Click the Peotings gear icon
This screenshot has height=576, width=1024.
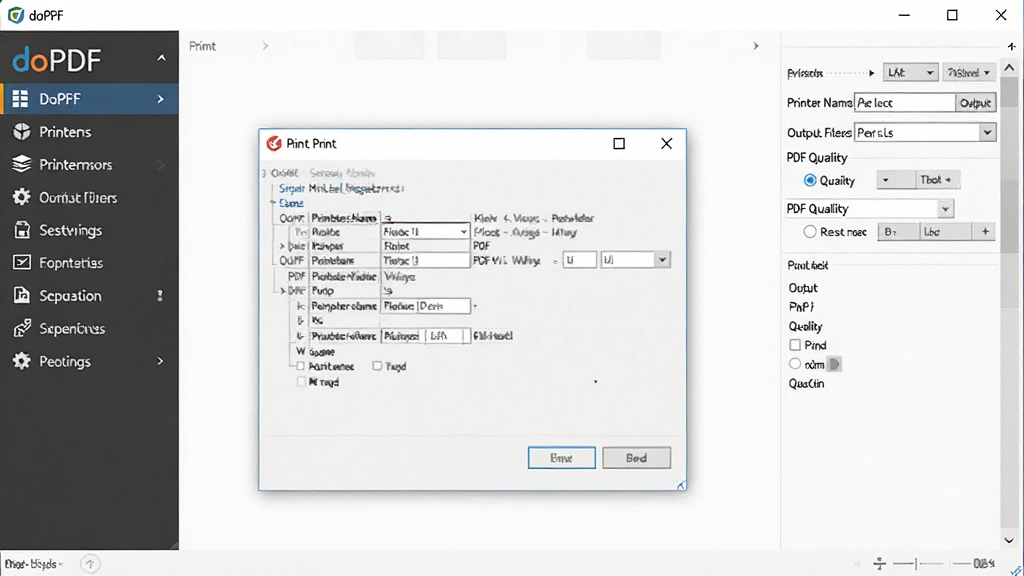click(22, 360)
